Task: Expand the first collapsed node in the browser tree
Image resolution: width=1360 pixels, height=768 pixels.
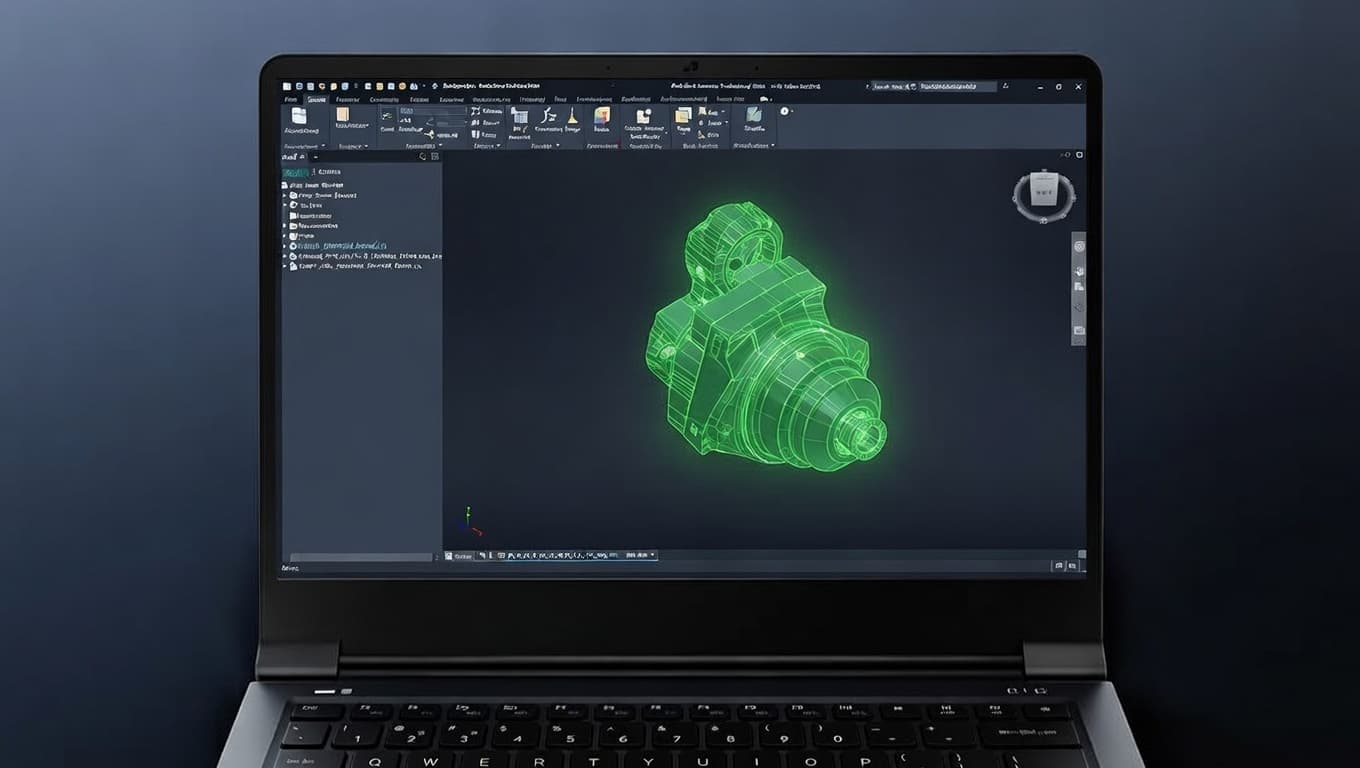Action: (x=285, y=196)
